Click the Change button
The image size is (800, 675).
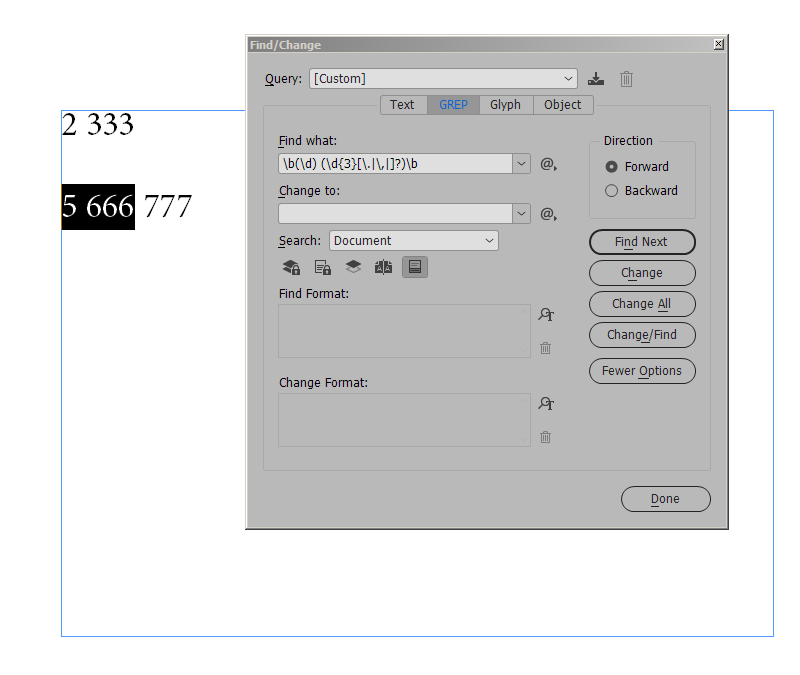click(642, 273)
